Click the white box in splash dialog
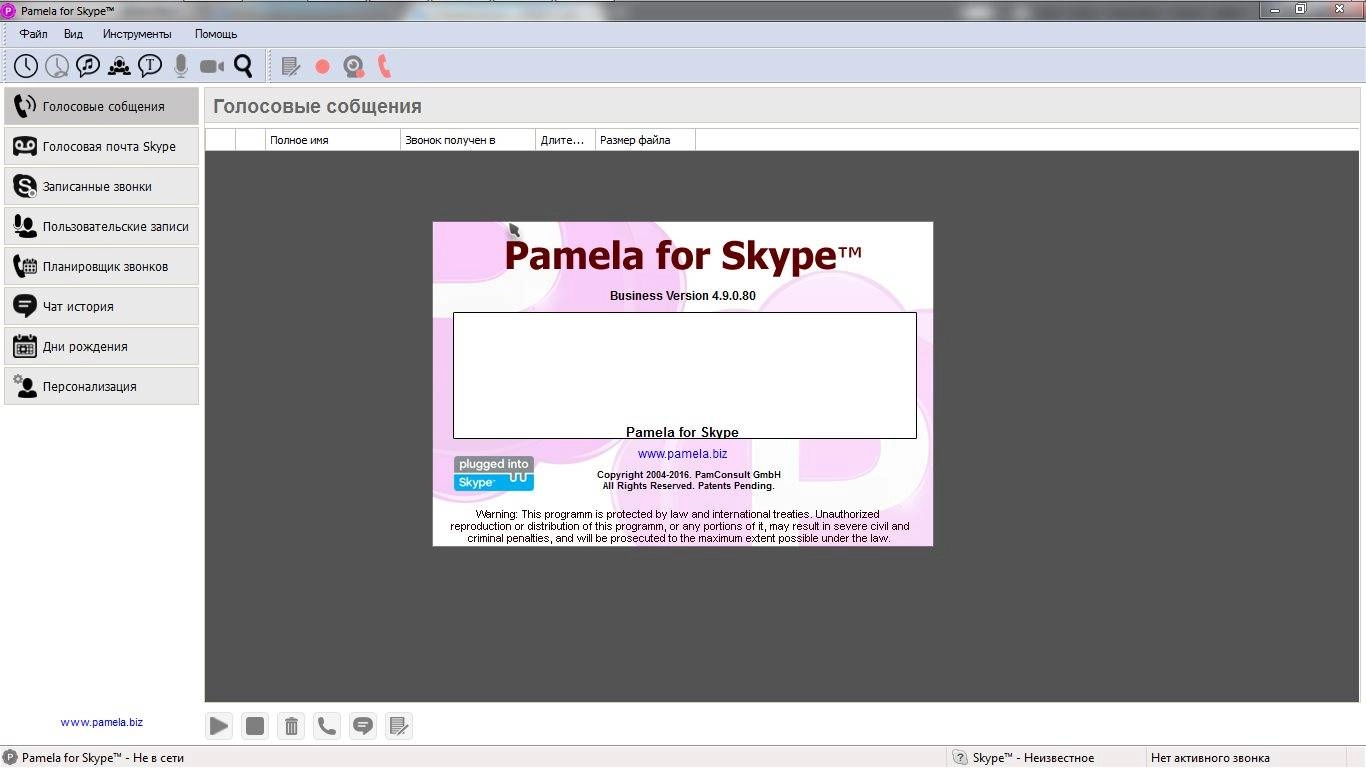1366x768 pixels. click(x=685, y=375)
